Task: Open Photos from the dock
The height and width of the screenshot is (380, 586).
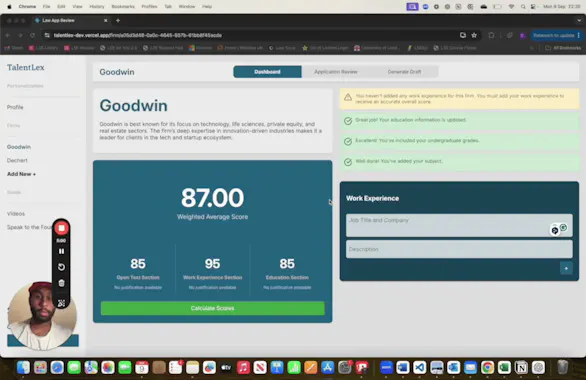Action: pos(108,368)
